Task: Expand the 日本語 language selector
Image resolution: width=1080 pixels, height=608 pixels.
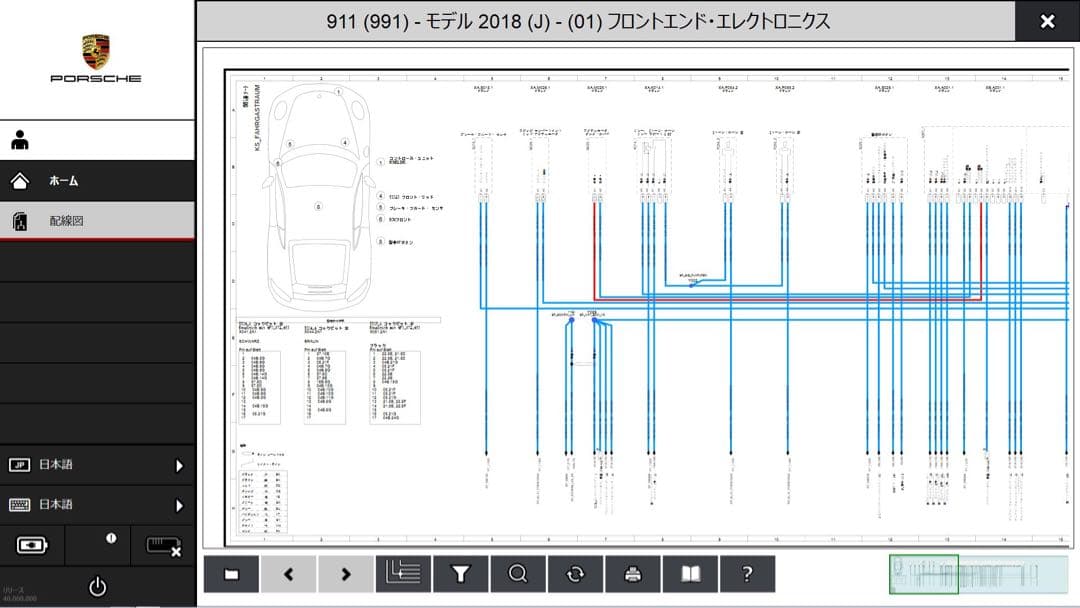Action: (97, 464)
